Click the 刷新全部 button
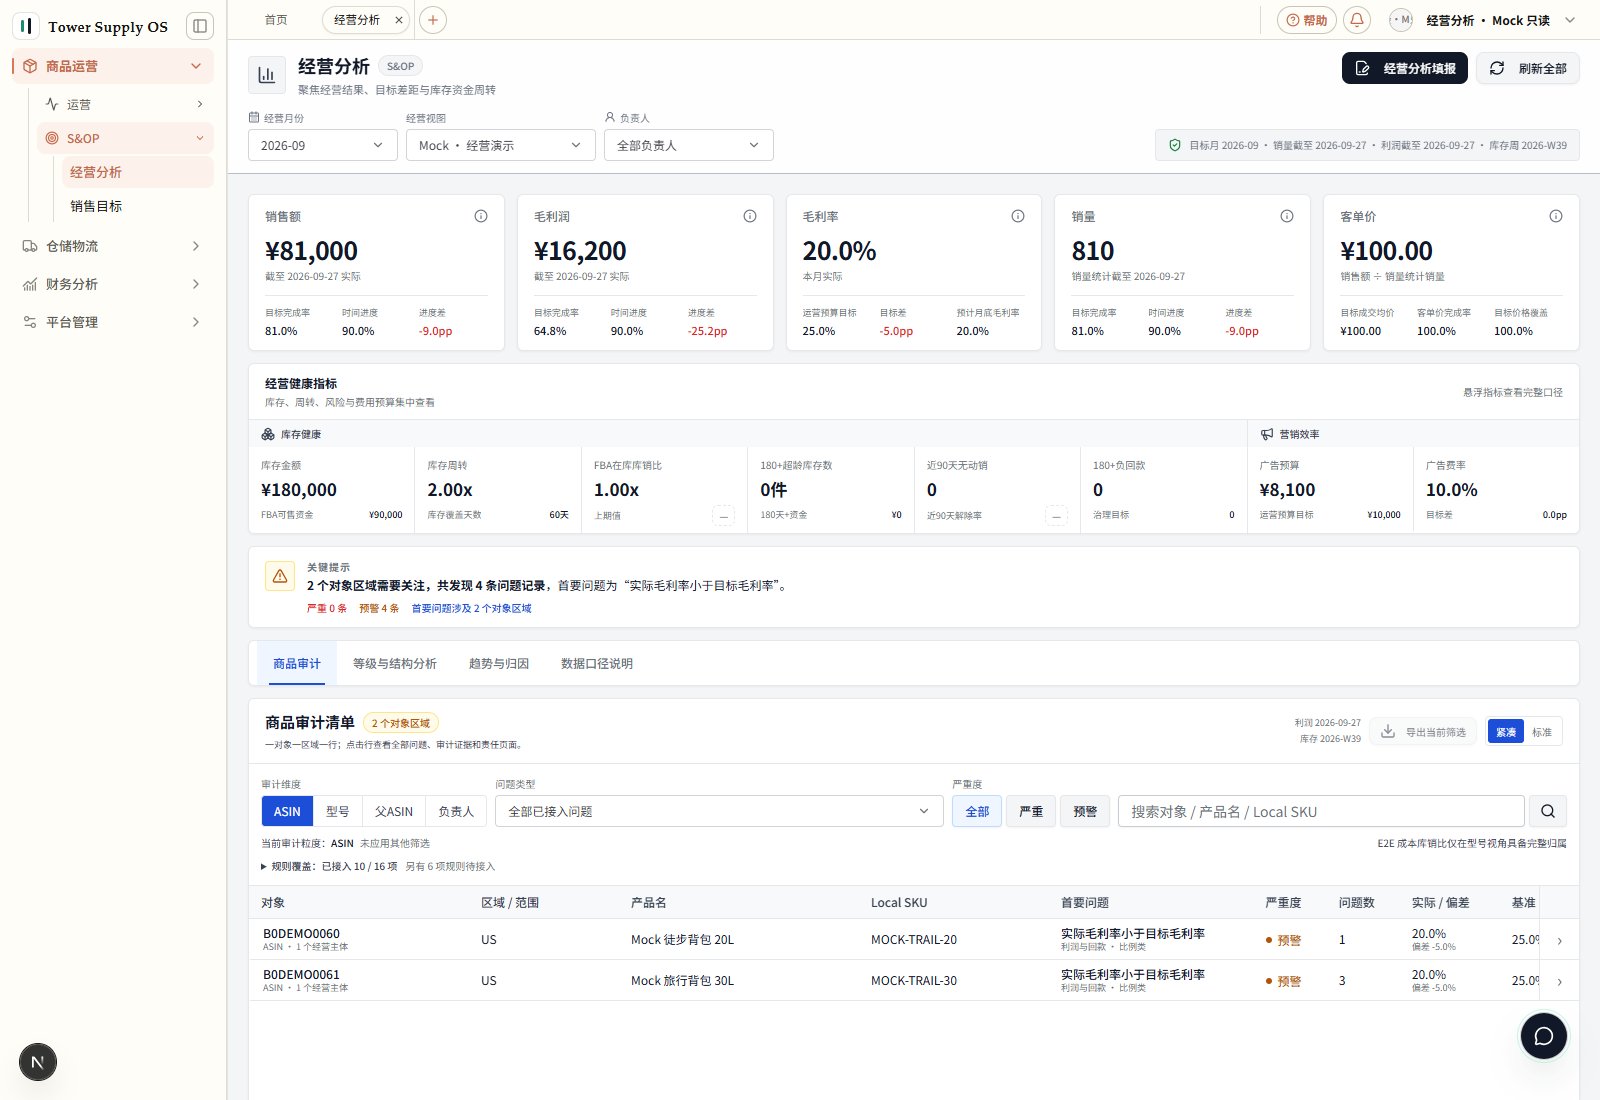Viewport: 1600px width, 1100px height. pos(1528,68)
